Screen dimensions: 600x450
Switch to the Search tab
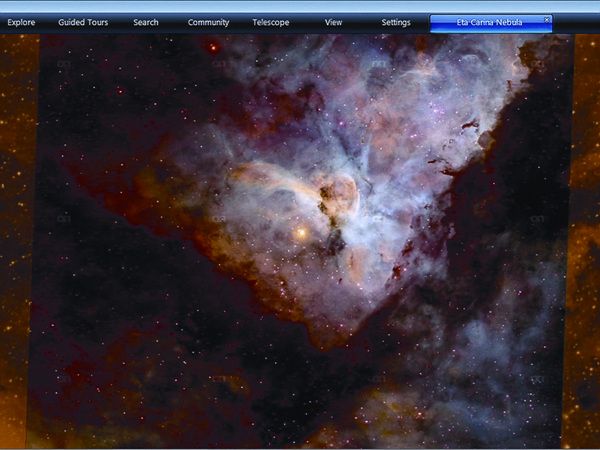[146, 23]
